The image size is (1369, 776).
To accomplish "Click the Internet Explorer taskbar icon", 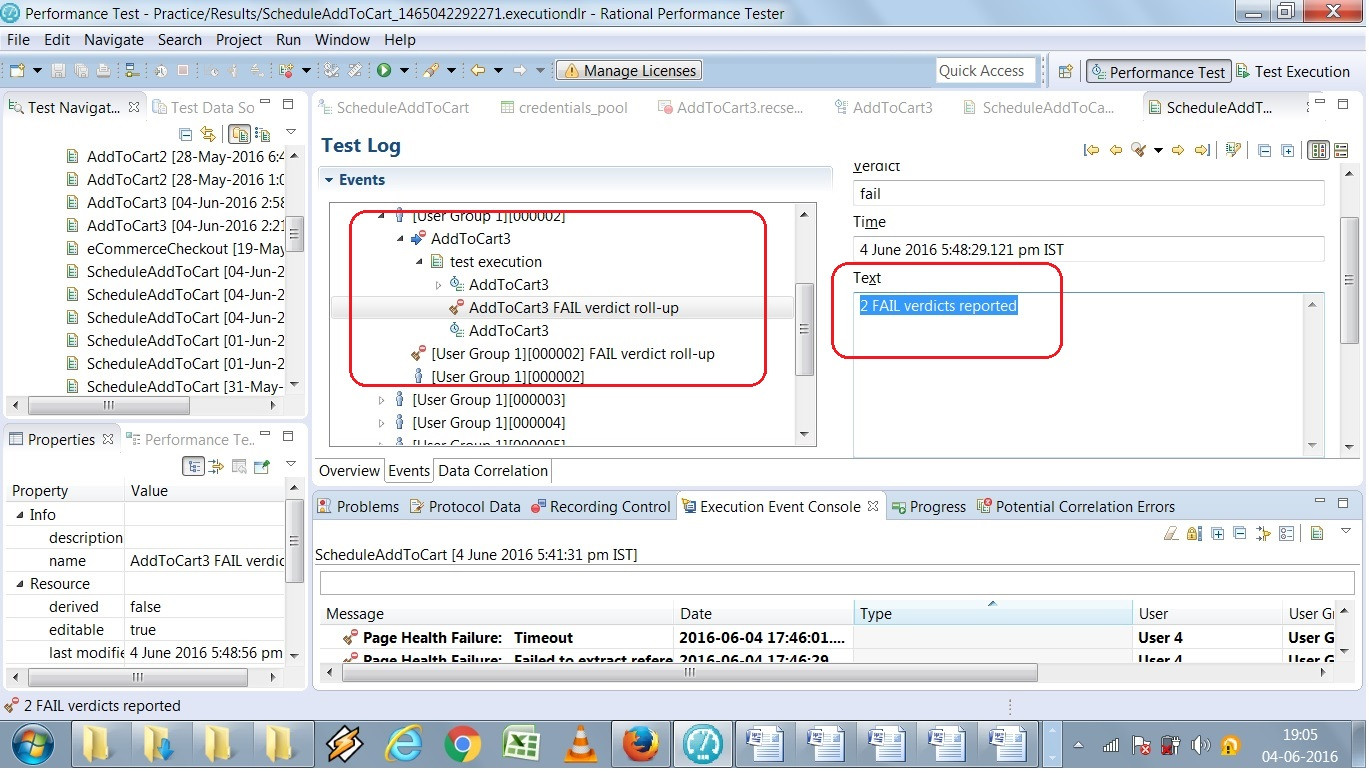I will tap(403, 745).
